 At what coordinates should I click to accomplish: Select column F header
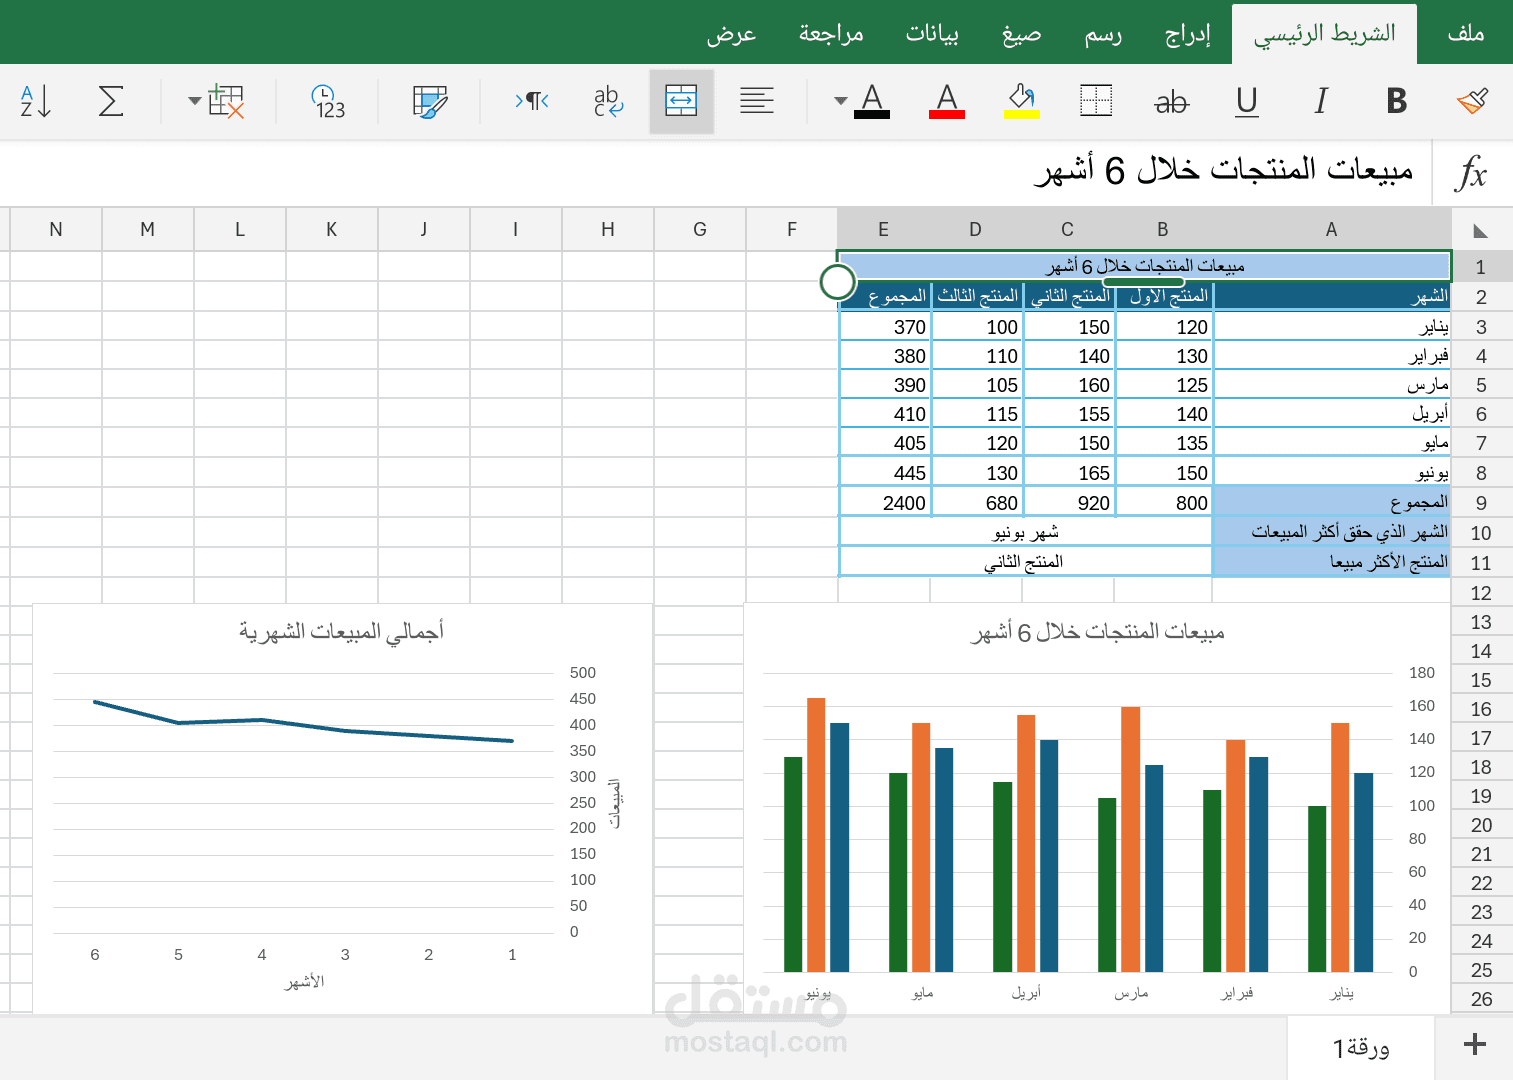[x=792, y=229]
